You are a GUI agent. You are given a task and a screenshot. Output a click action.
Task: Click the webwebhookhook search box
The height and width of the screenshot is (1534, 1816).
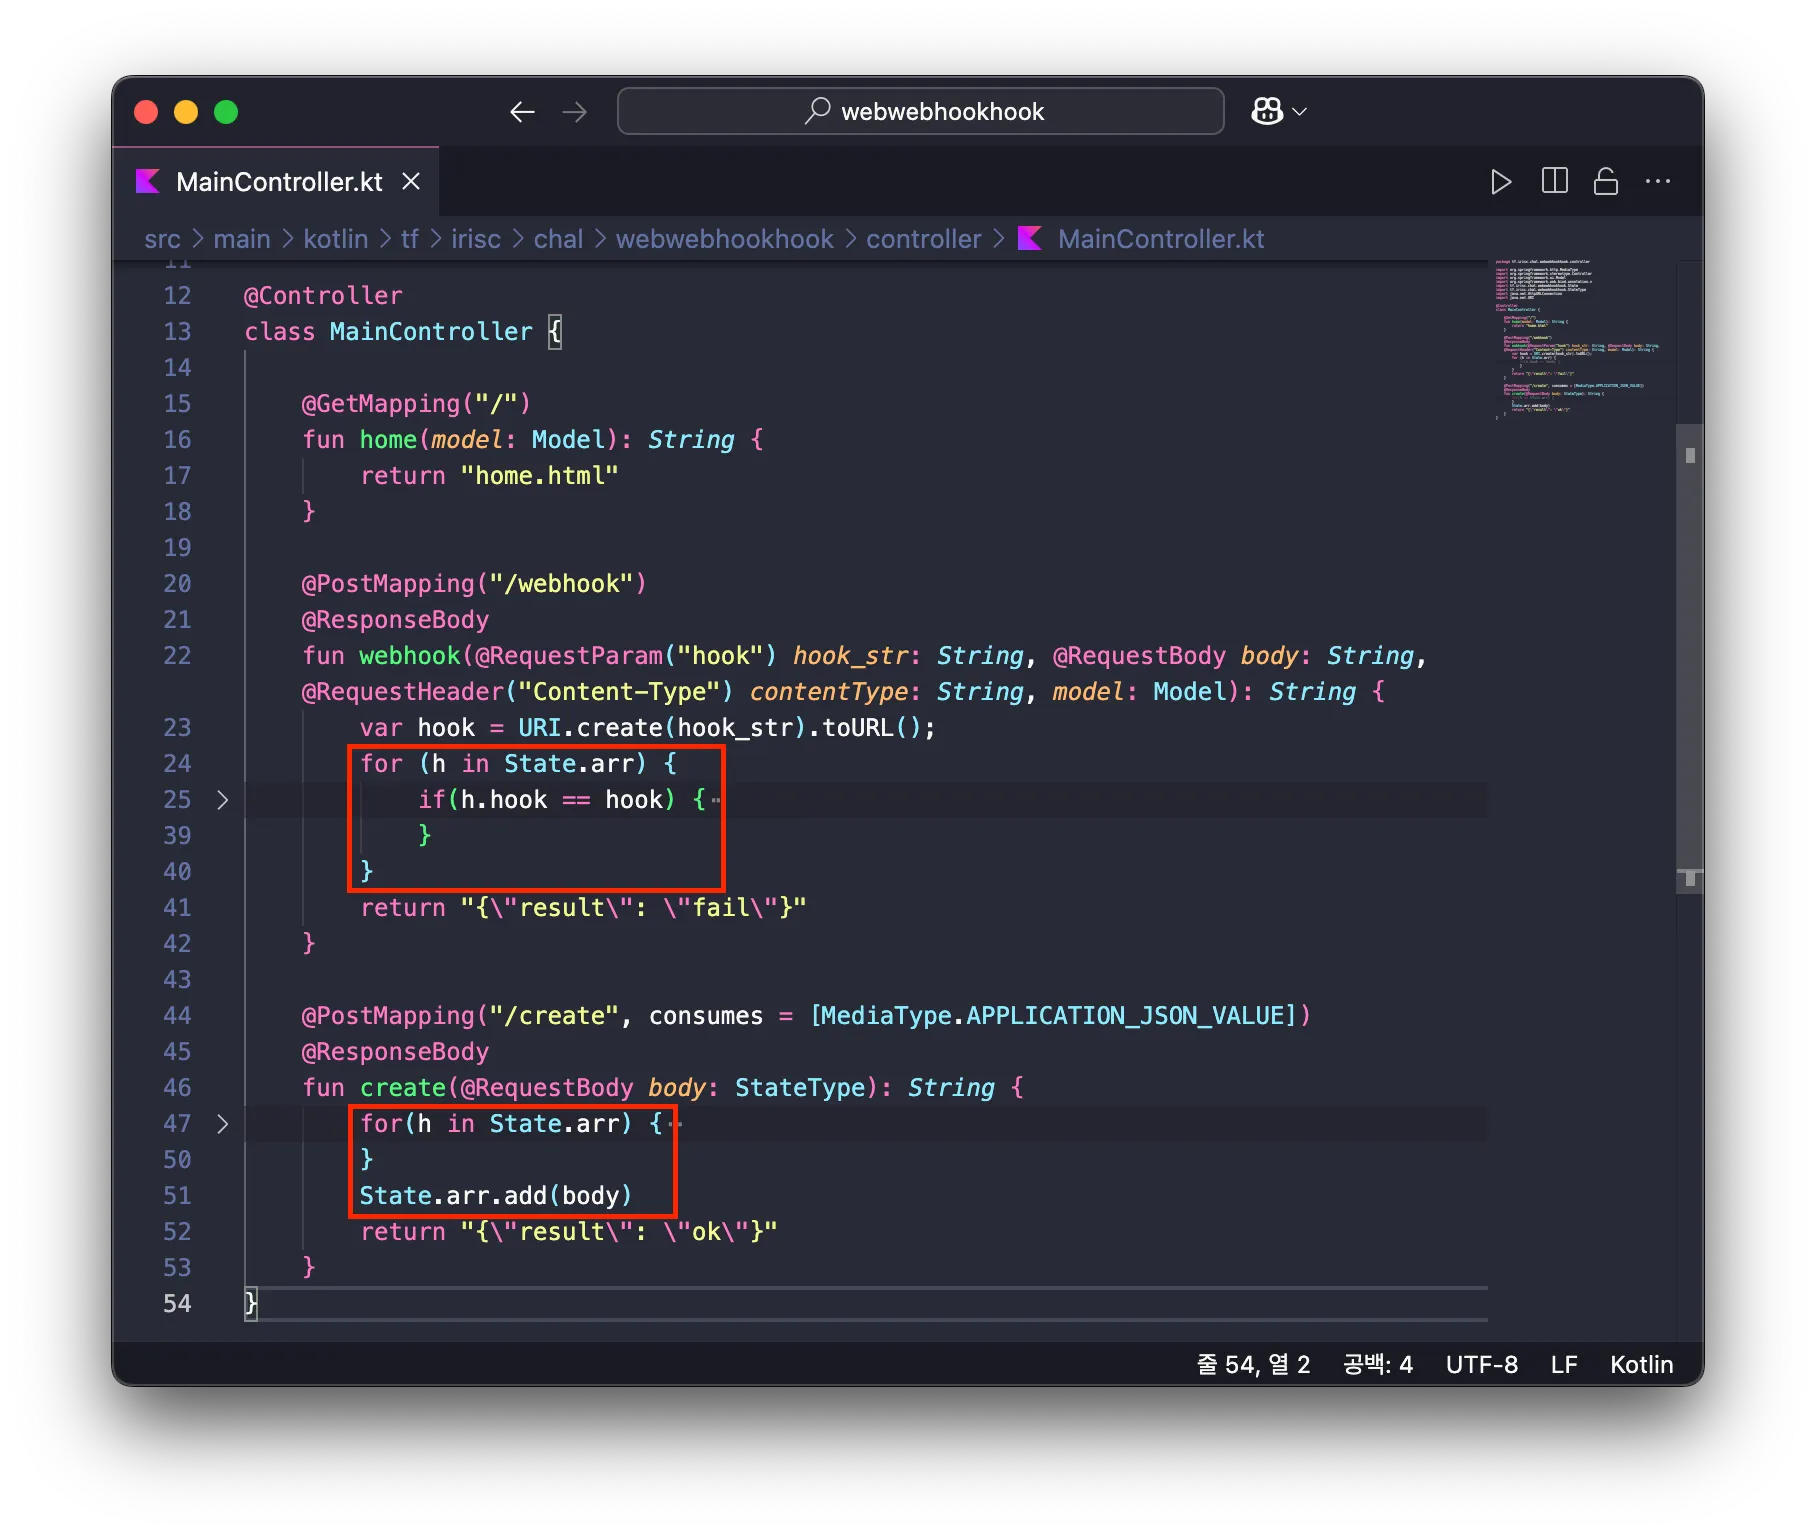[920, 112]
